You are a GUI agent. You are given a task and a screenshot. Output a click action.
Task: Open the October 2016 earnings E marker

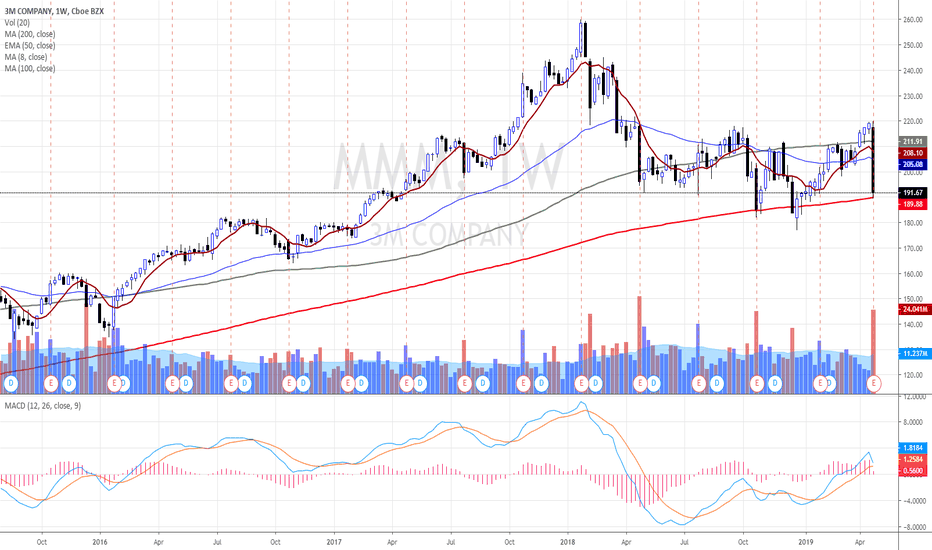coord(289,384)
